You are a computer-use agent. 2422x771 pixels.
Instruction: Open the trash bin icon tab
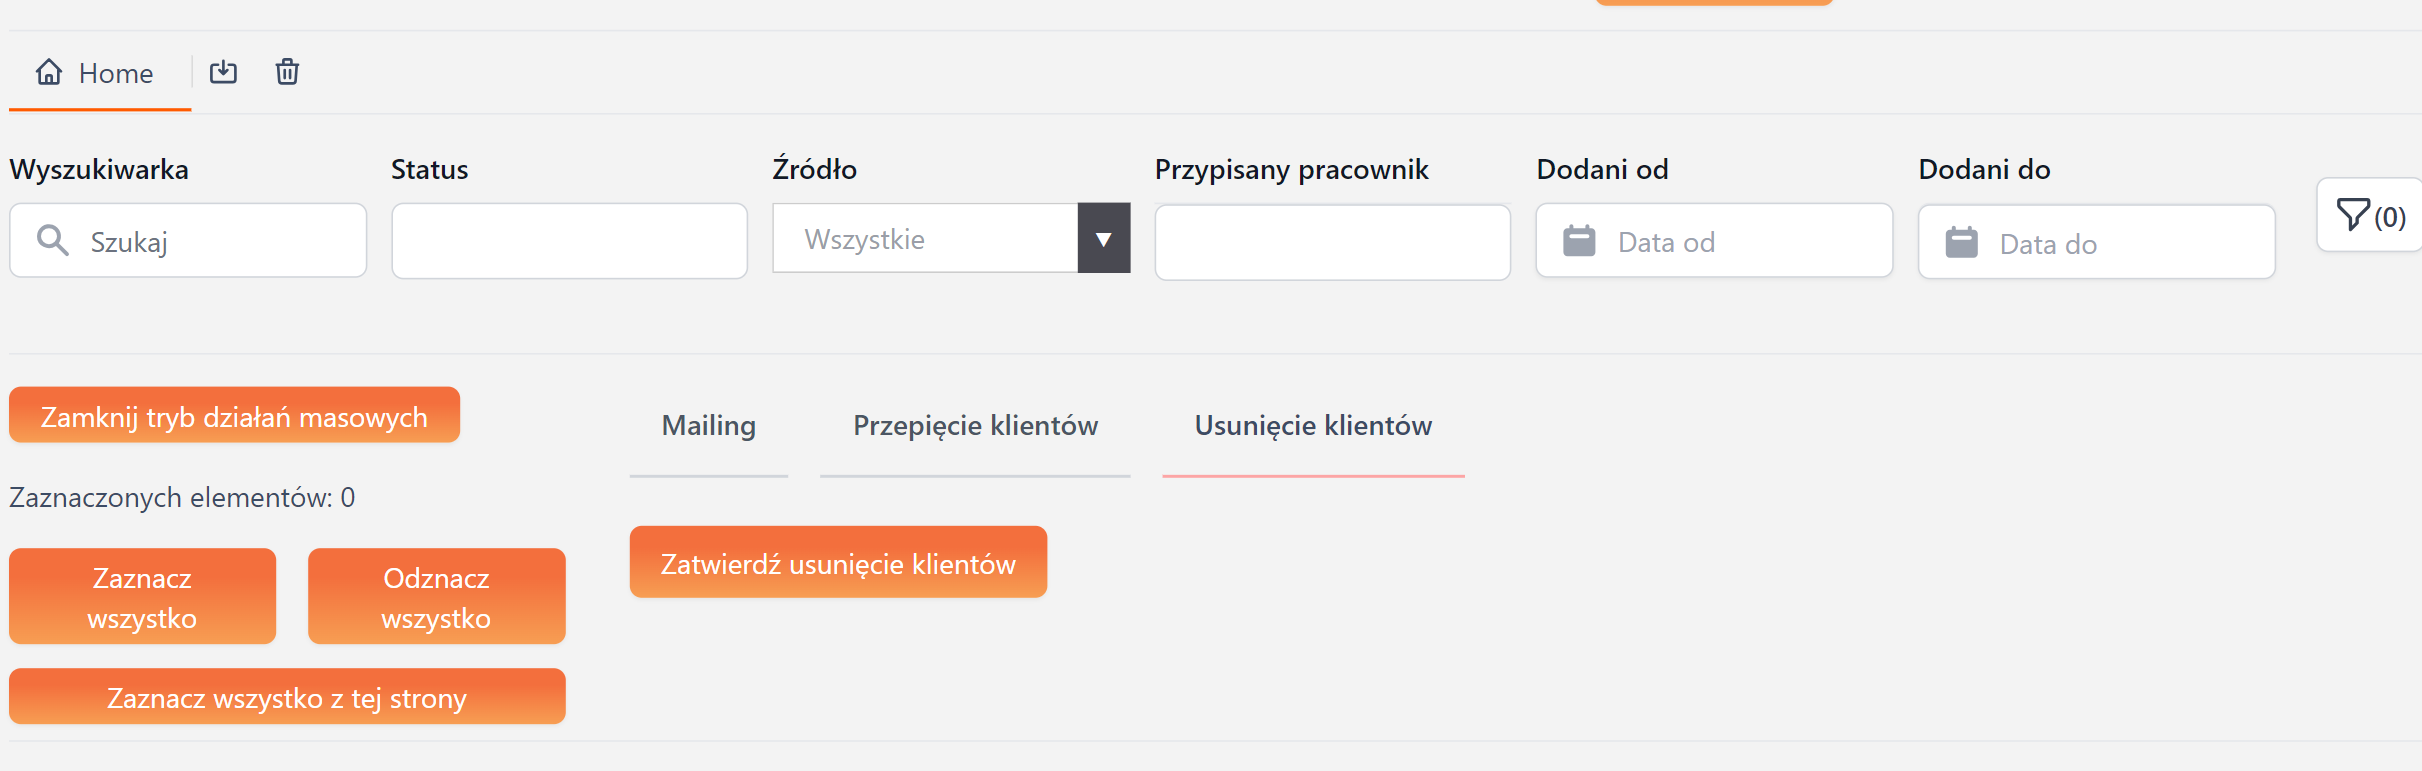coord(287,72)
